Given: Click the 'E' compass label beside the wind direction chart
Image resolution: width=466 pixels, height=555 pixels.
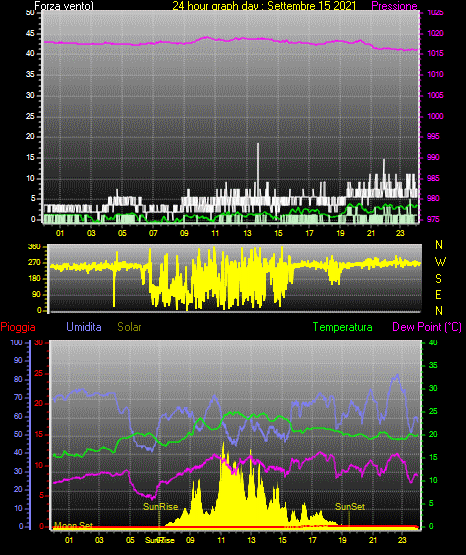Looking at the screenshot, I should [438, 294].
